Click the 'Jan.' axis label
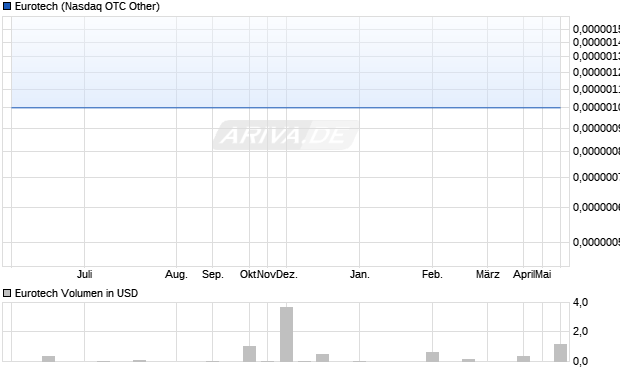Screen dimensions: 620x371 point(360,274)
